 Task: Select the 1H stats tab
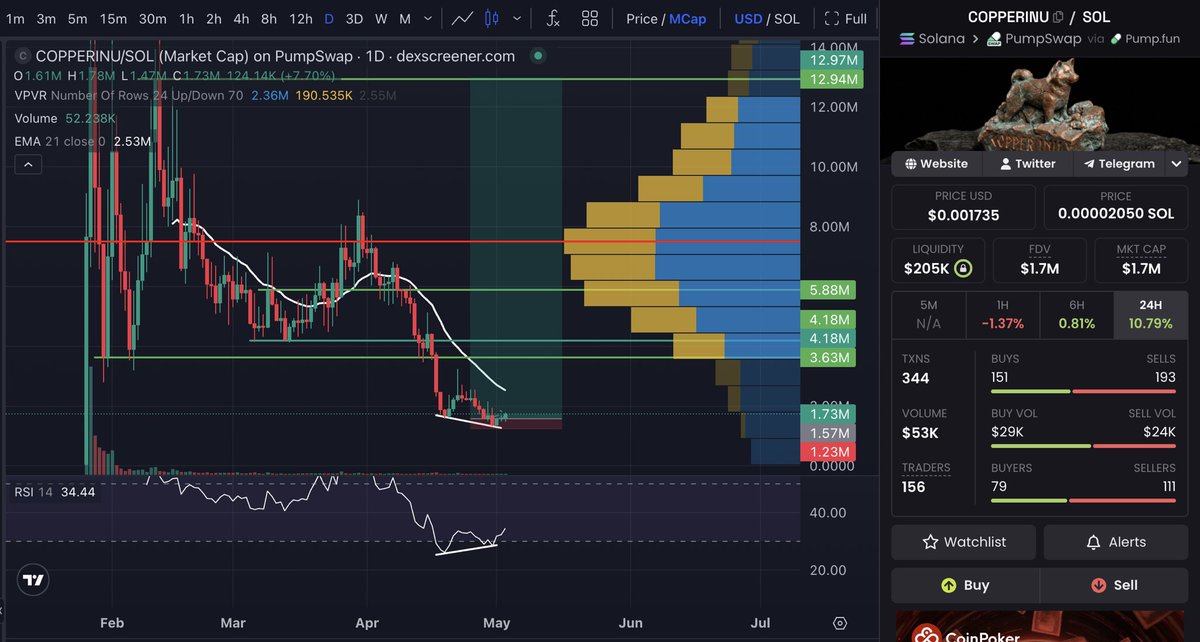[x=1002, y=314]
